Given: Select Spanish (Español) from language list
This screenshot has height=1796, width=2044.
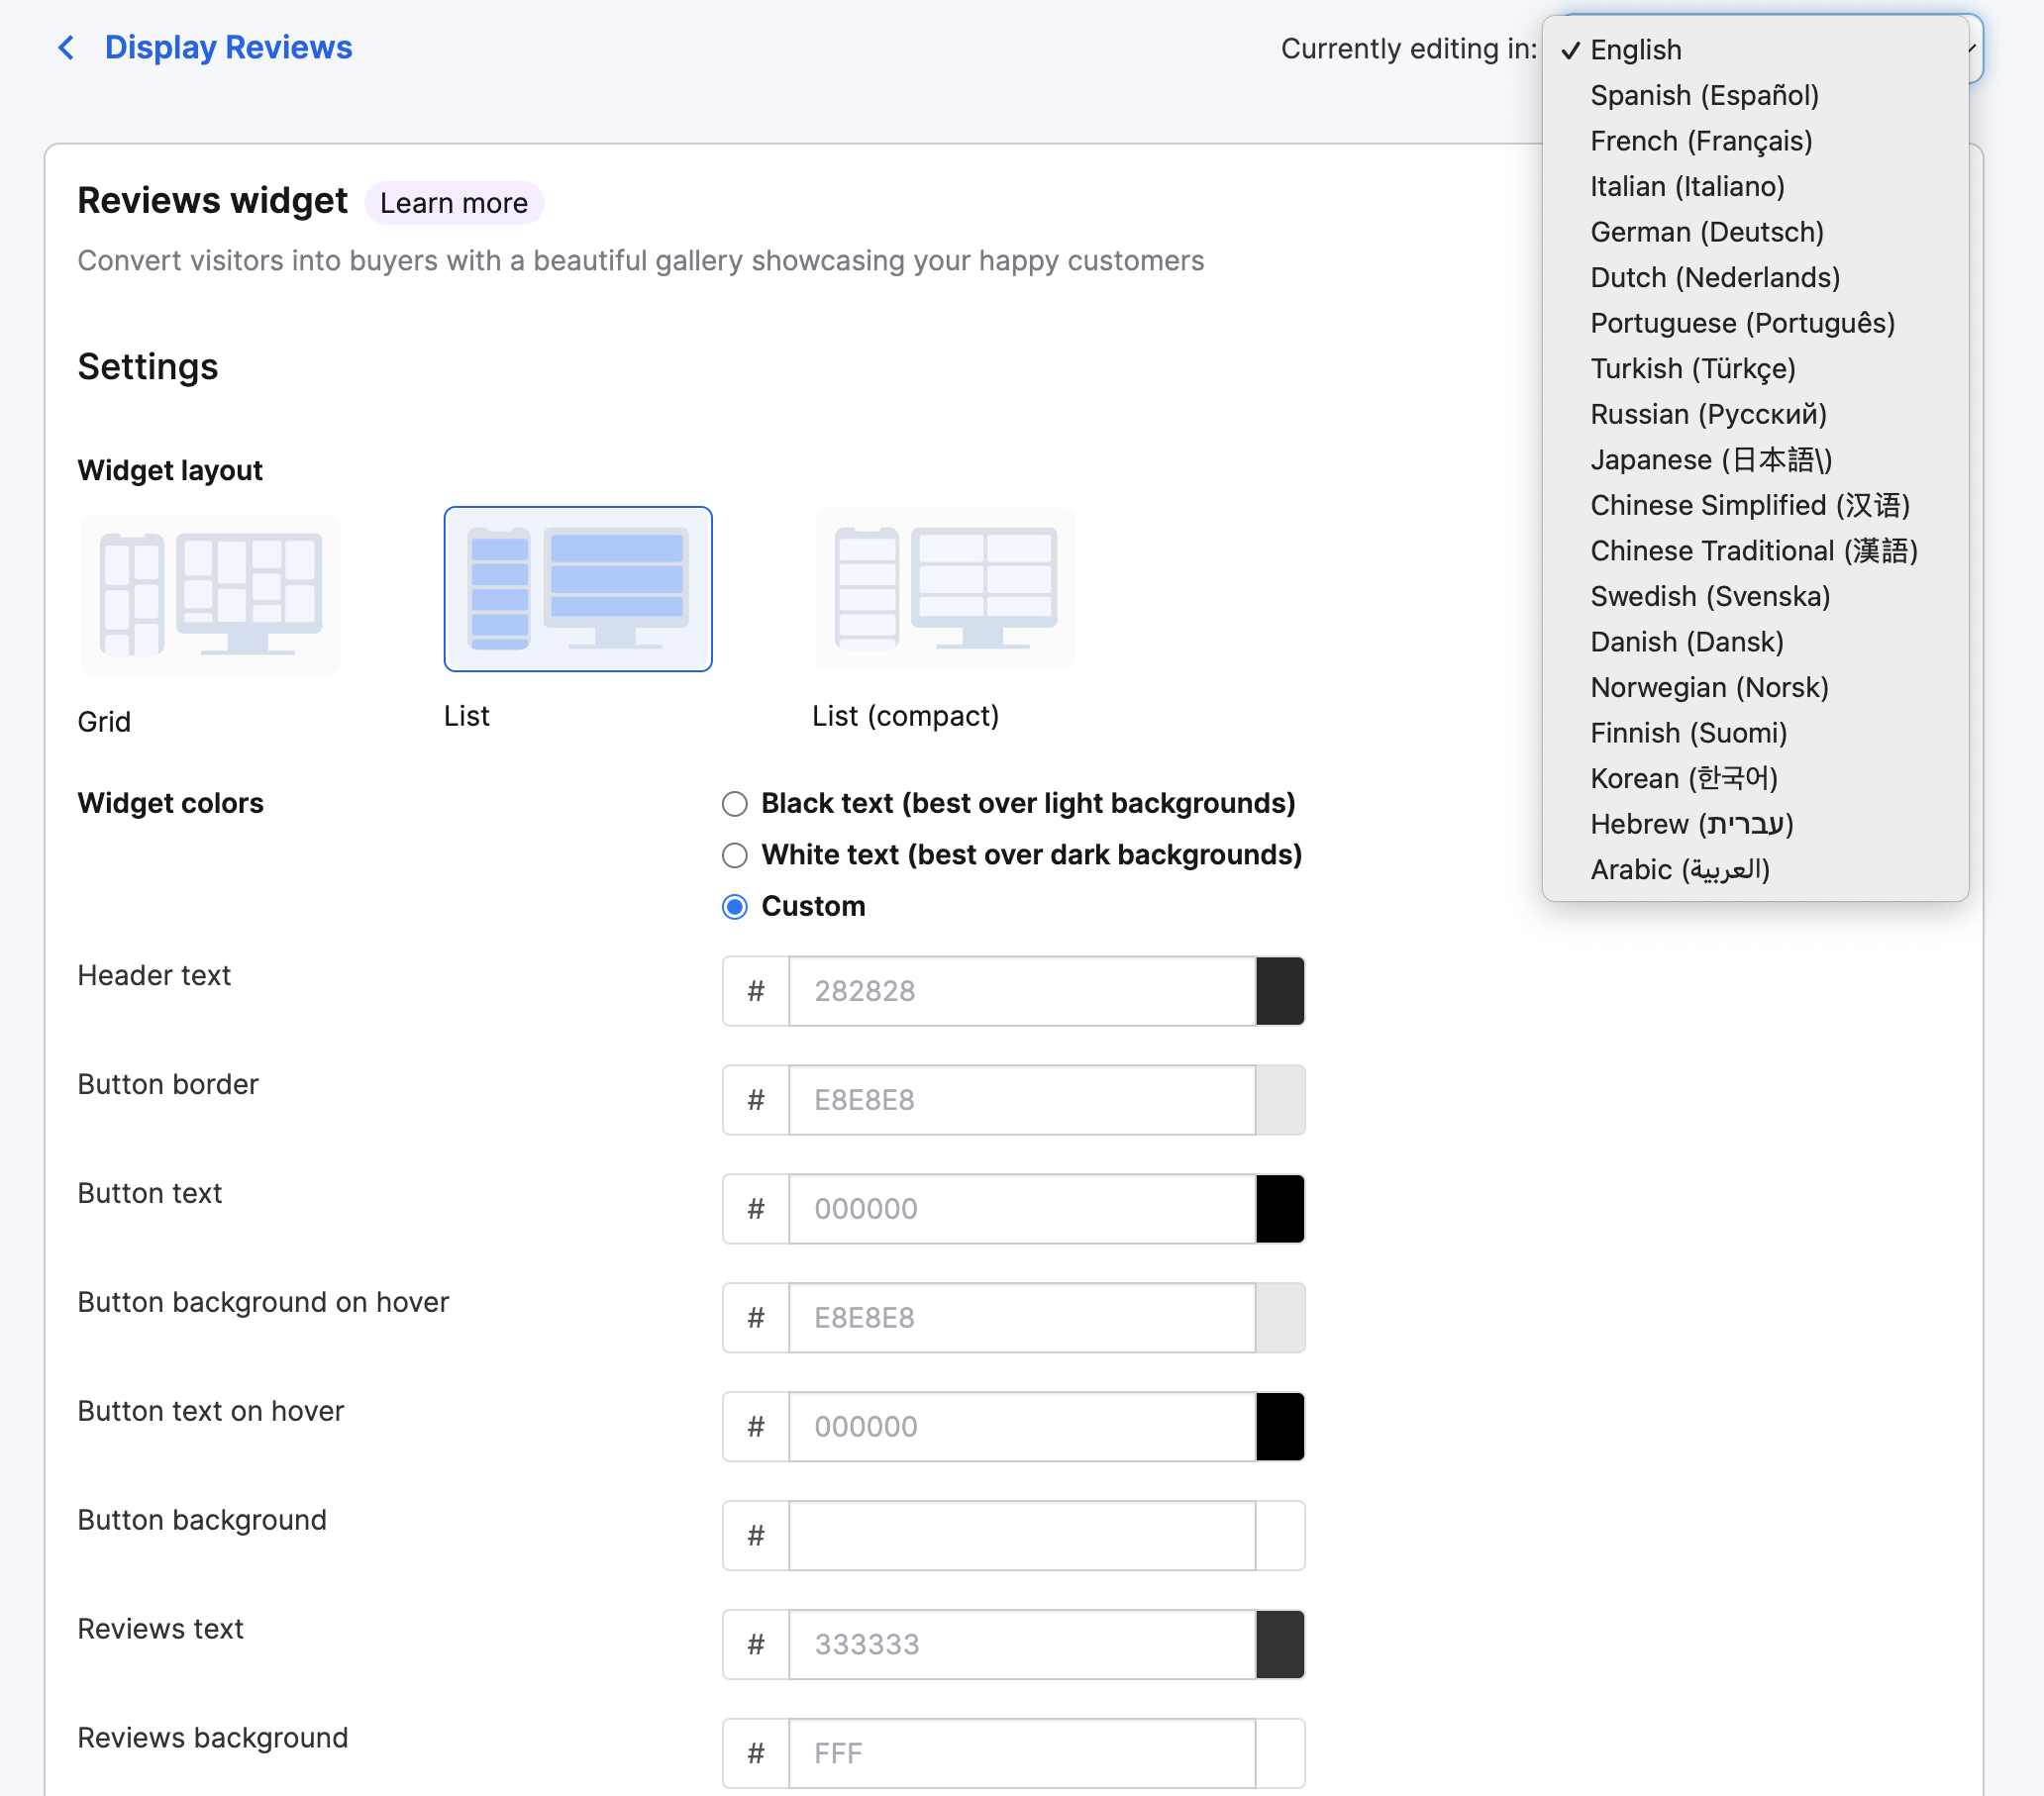Looking at the screenshot, I should (1704, 96).
